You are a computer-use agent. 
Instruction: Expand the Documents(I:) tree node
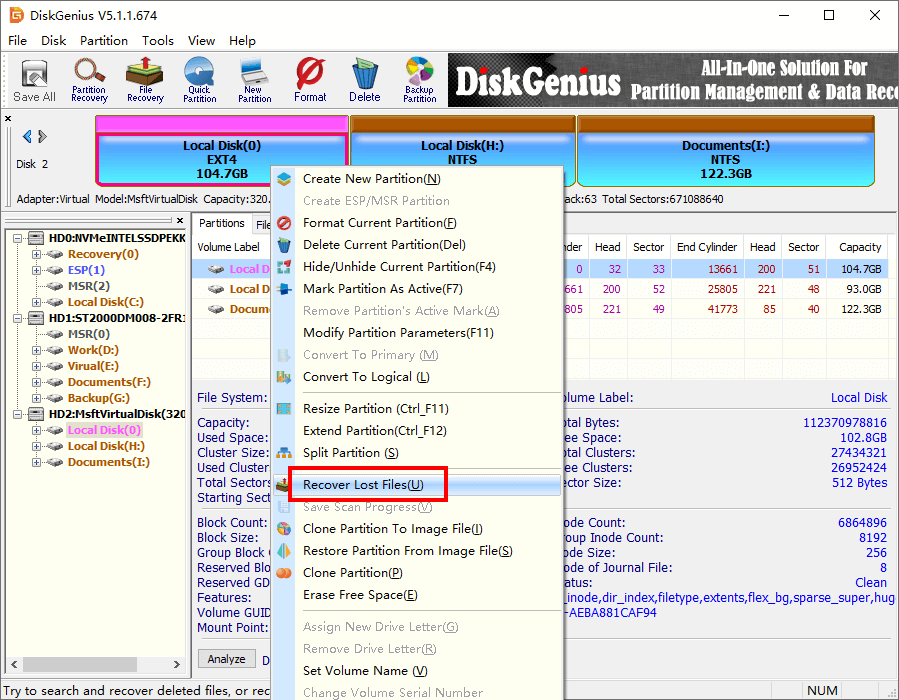37,462
